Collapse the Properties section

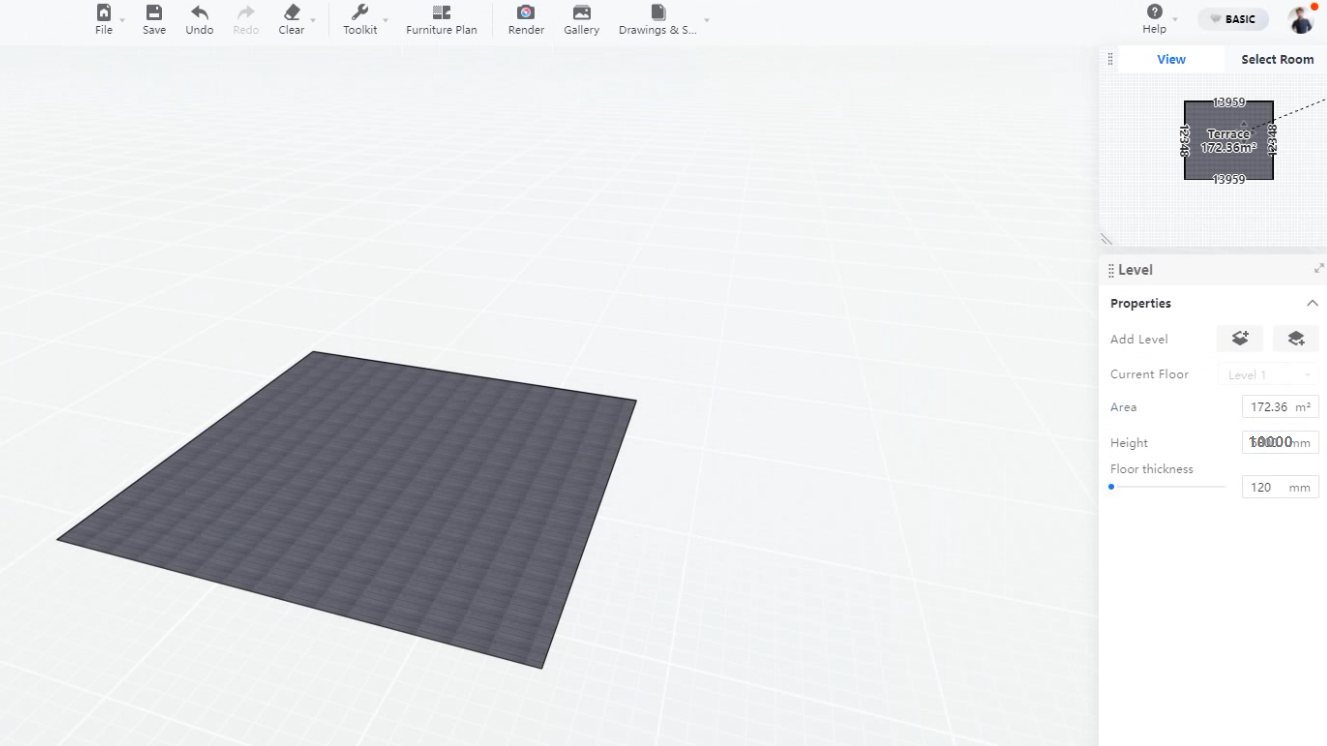click(1312, 304)
